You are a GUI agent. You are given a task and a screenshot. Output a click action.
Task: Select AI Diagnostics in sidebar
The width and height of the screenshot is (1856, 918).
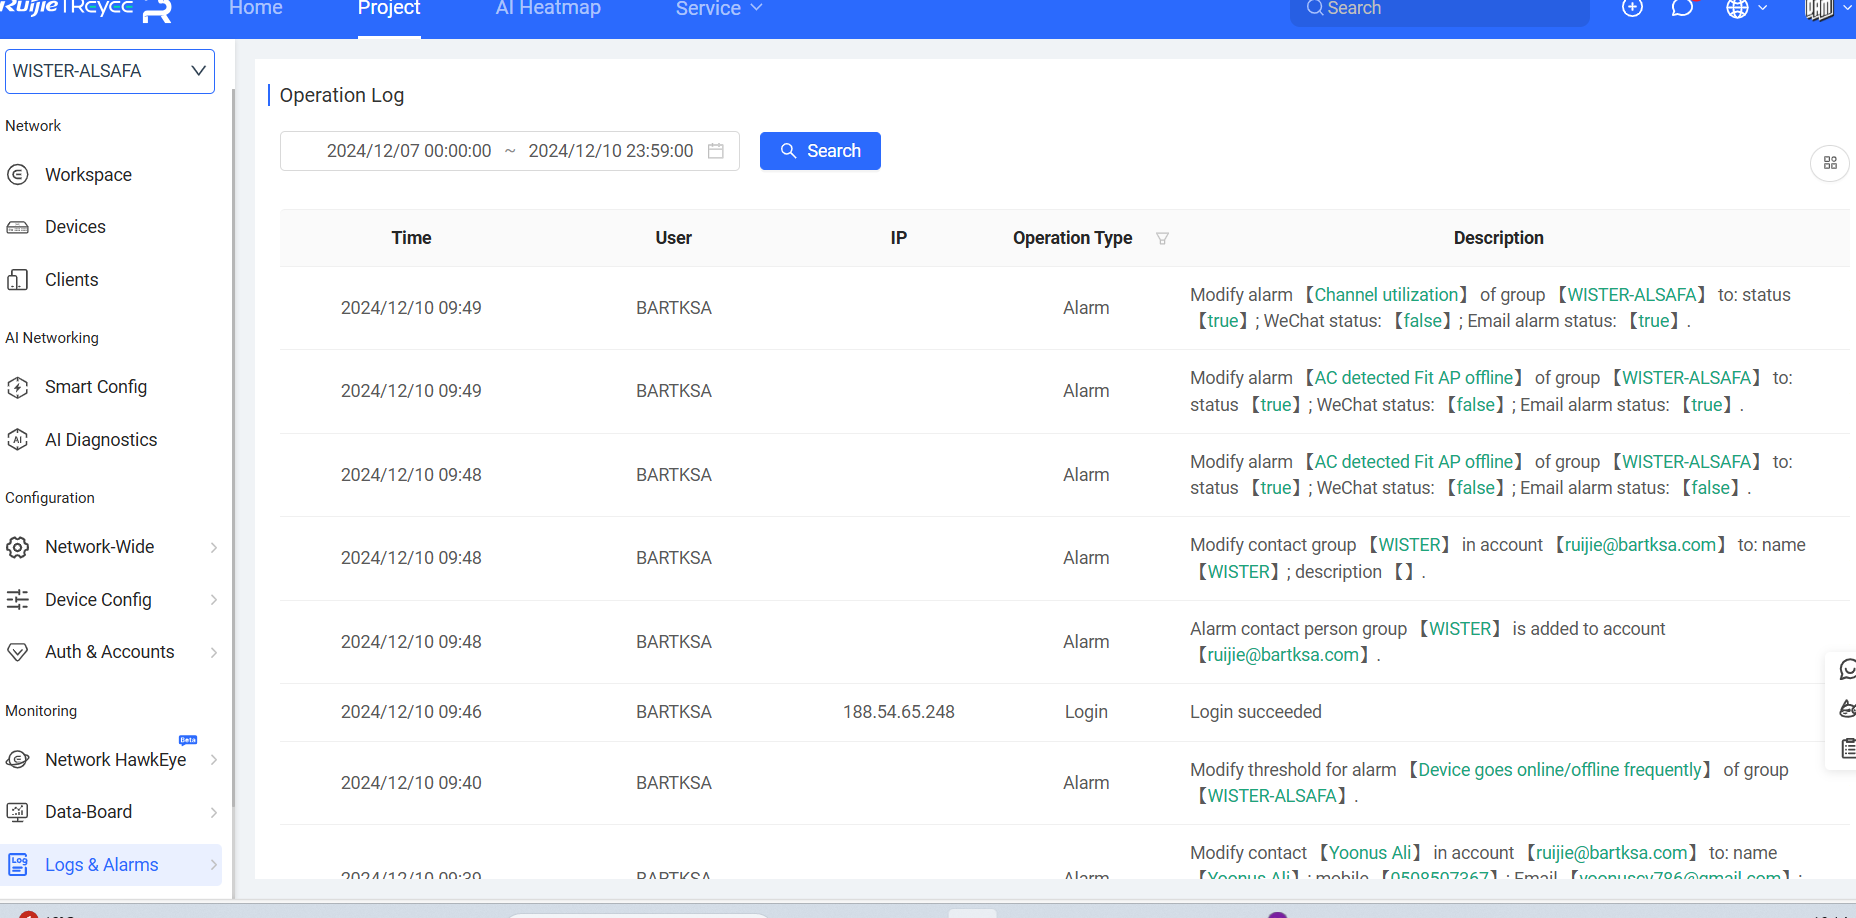(101, 440)
